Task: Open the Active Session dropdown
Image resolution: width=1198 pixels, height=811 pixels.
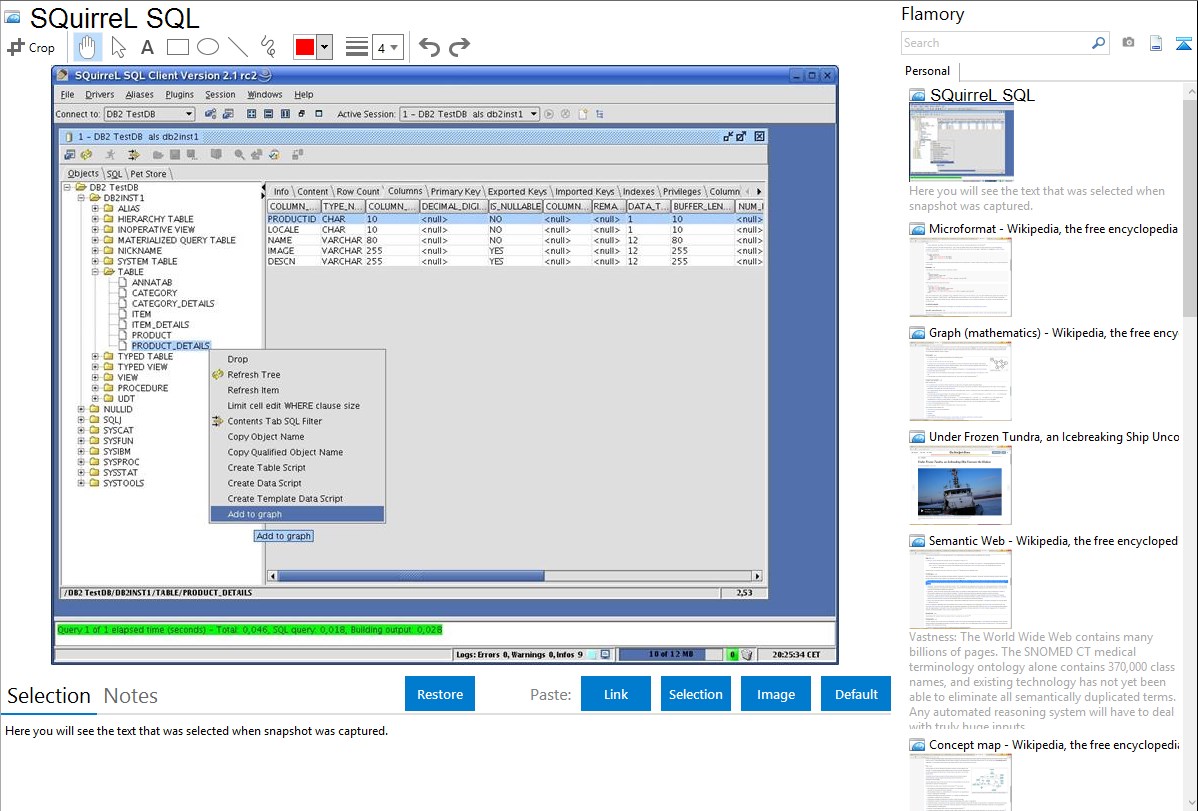Action: tap(470, 114)
